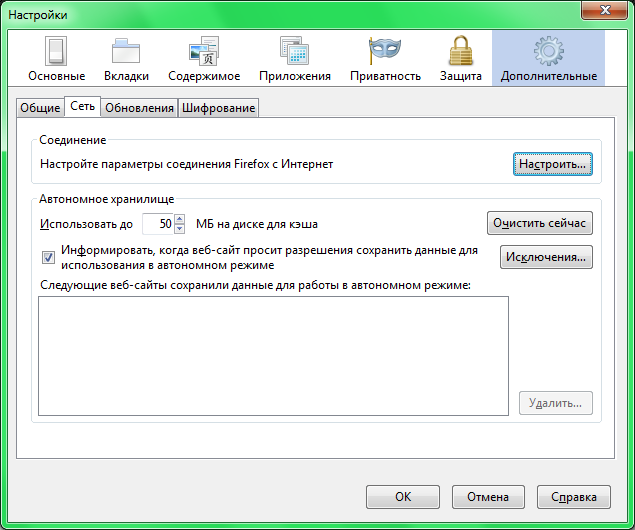Viewport: 635px width, 530px height.
Task: Increase cache size with up arrow
Action: (x=179, y=219)
